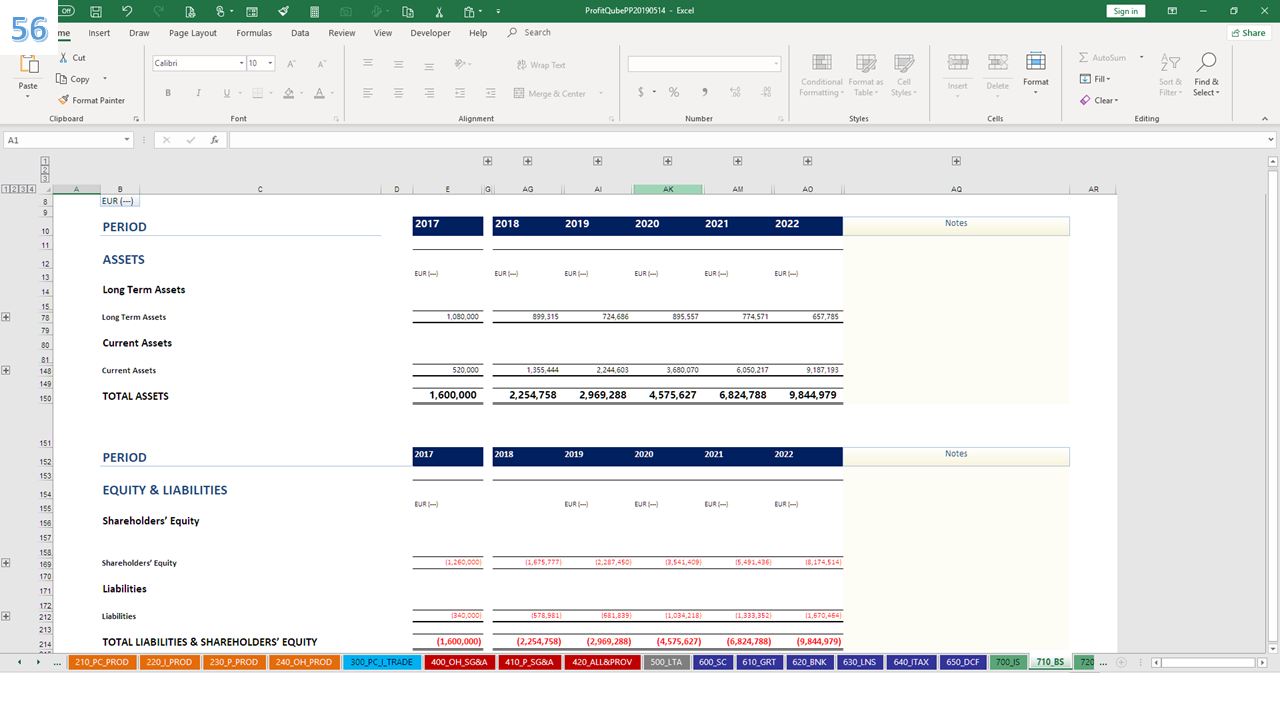The width and height of the screenshot is (1280, 720).
Task: Copy the selection with Copy button
Action: (73, 79)
